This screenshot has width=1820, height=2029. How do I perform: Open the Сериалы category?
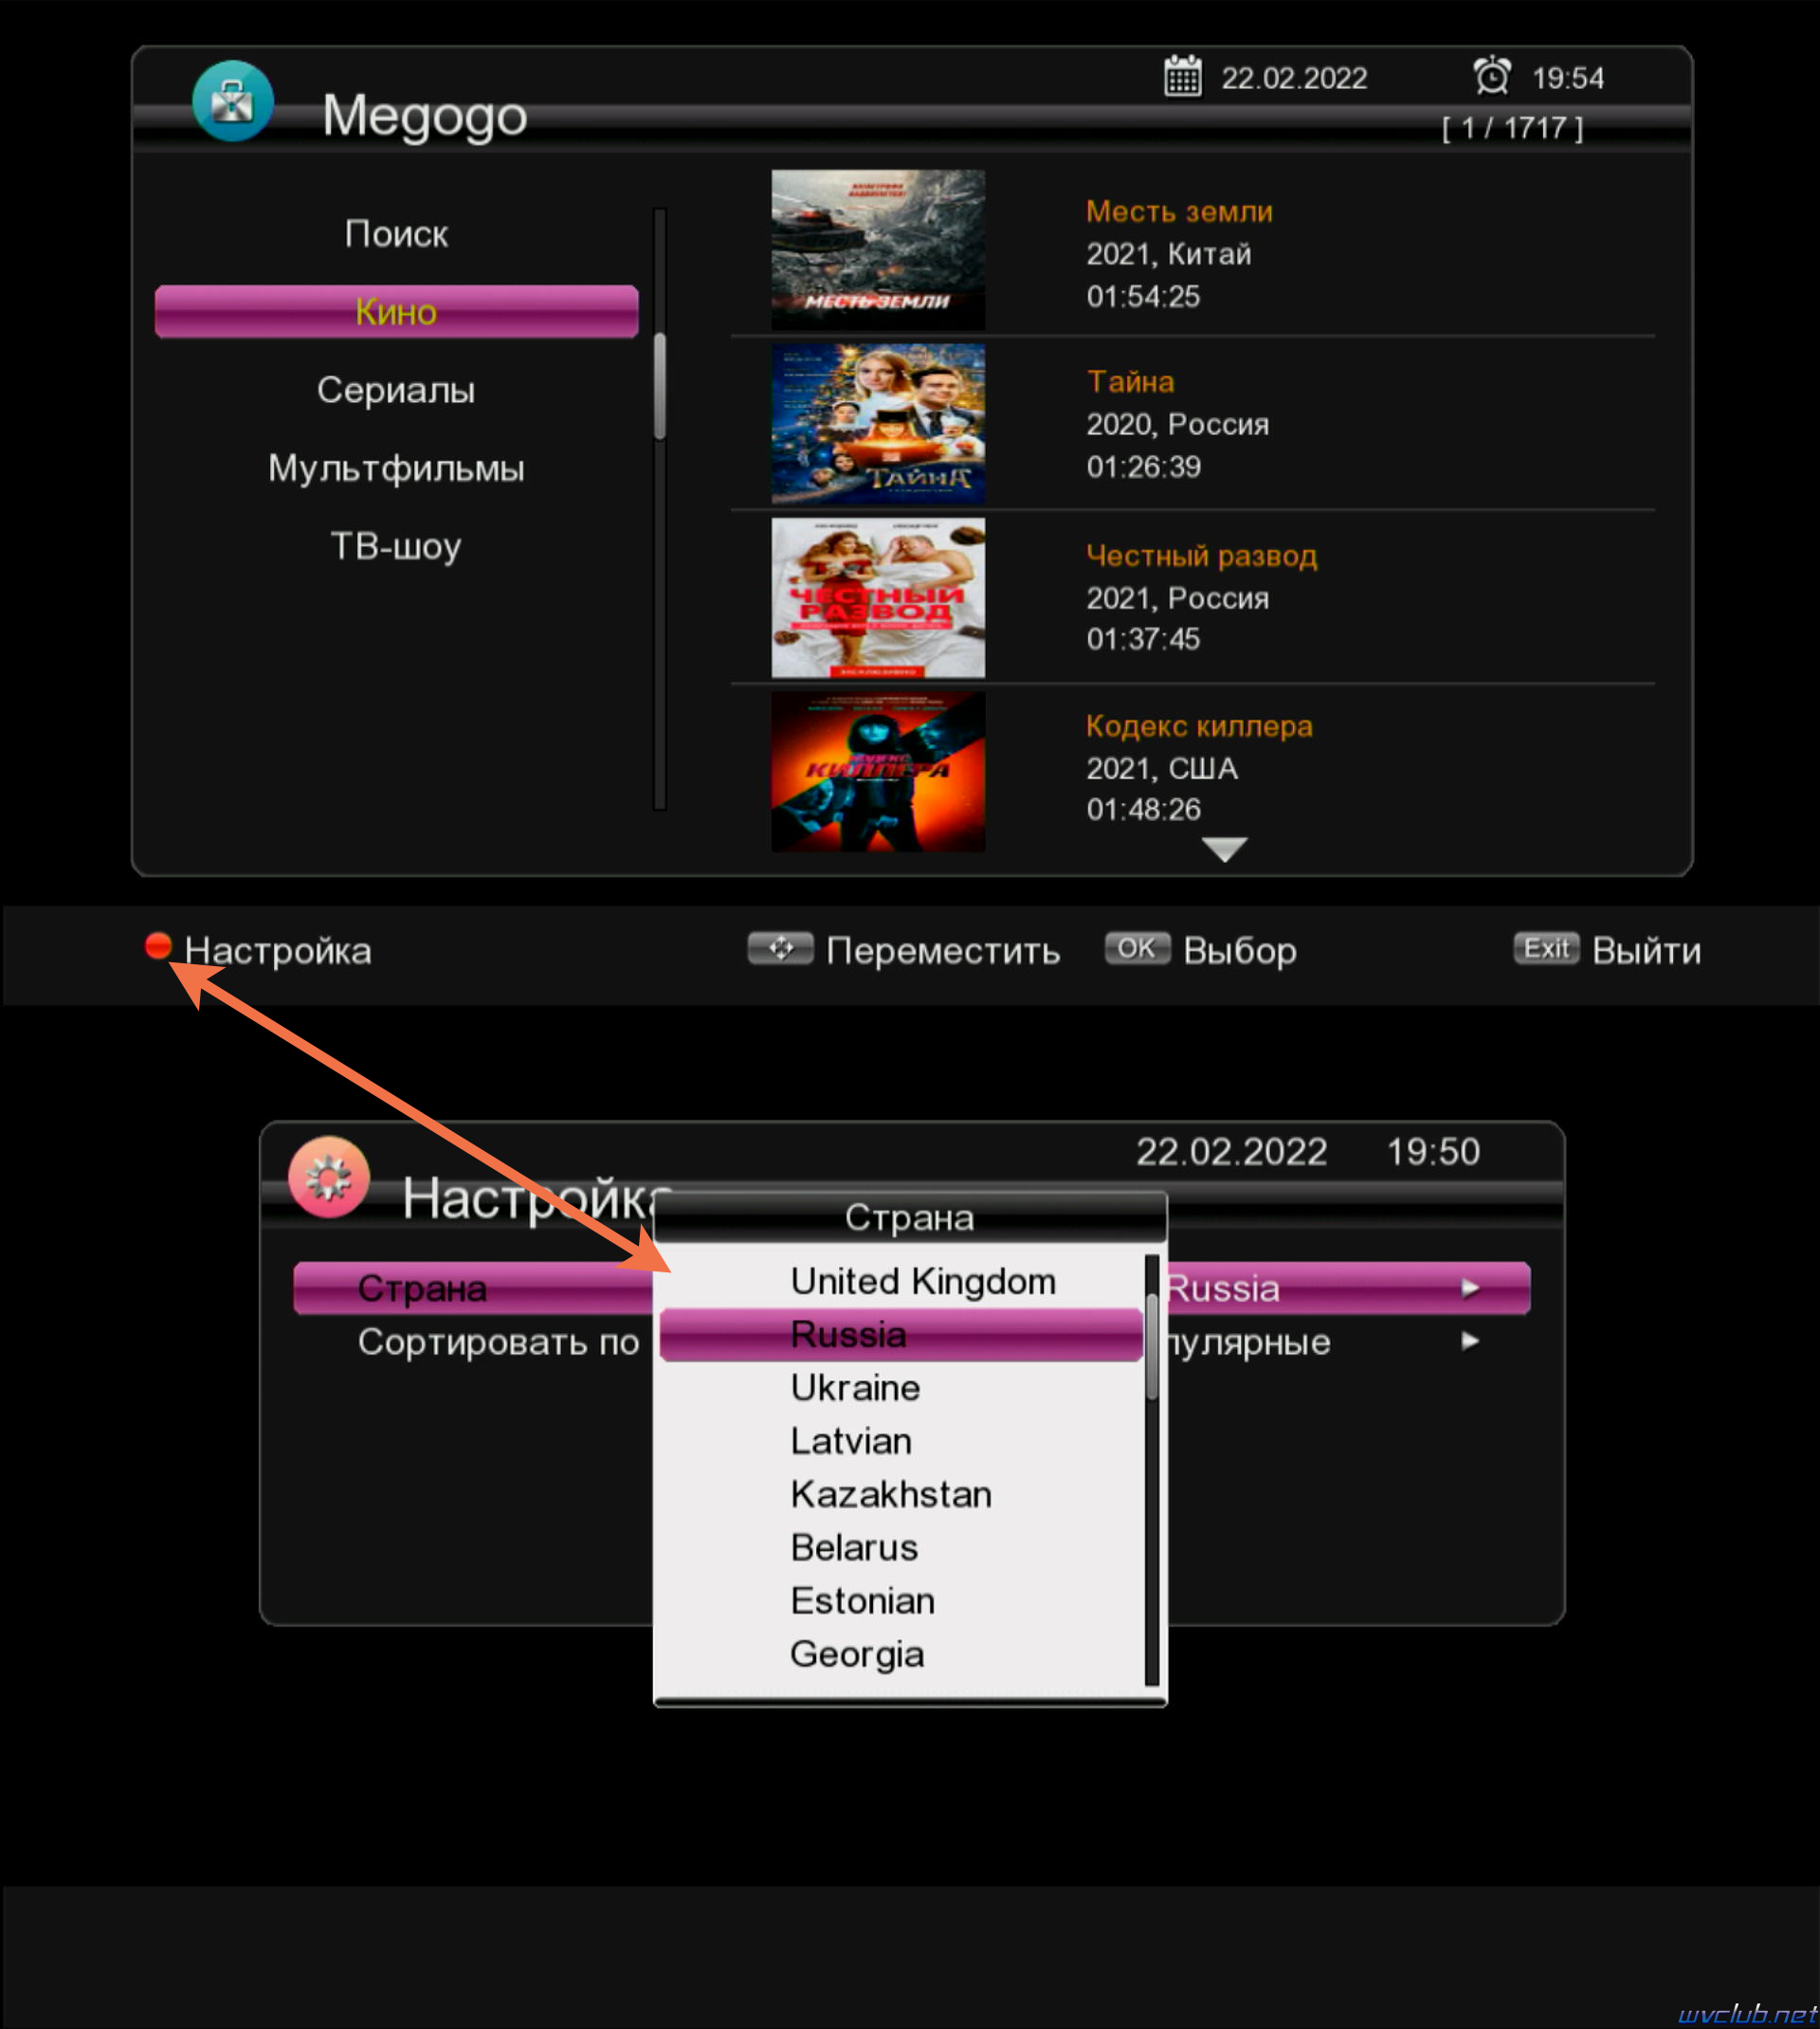coord(396,390)
